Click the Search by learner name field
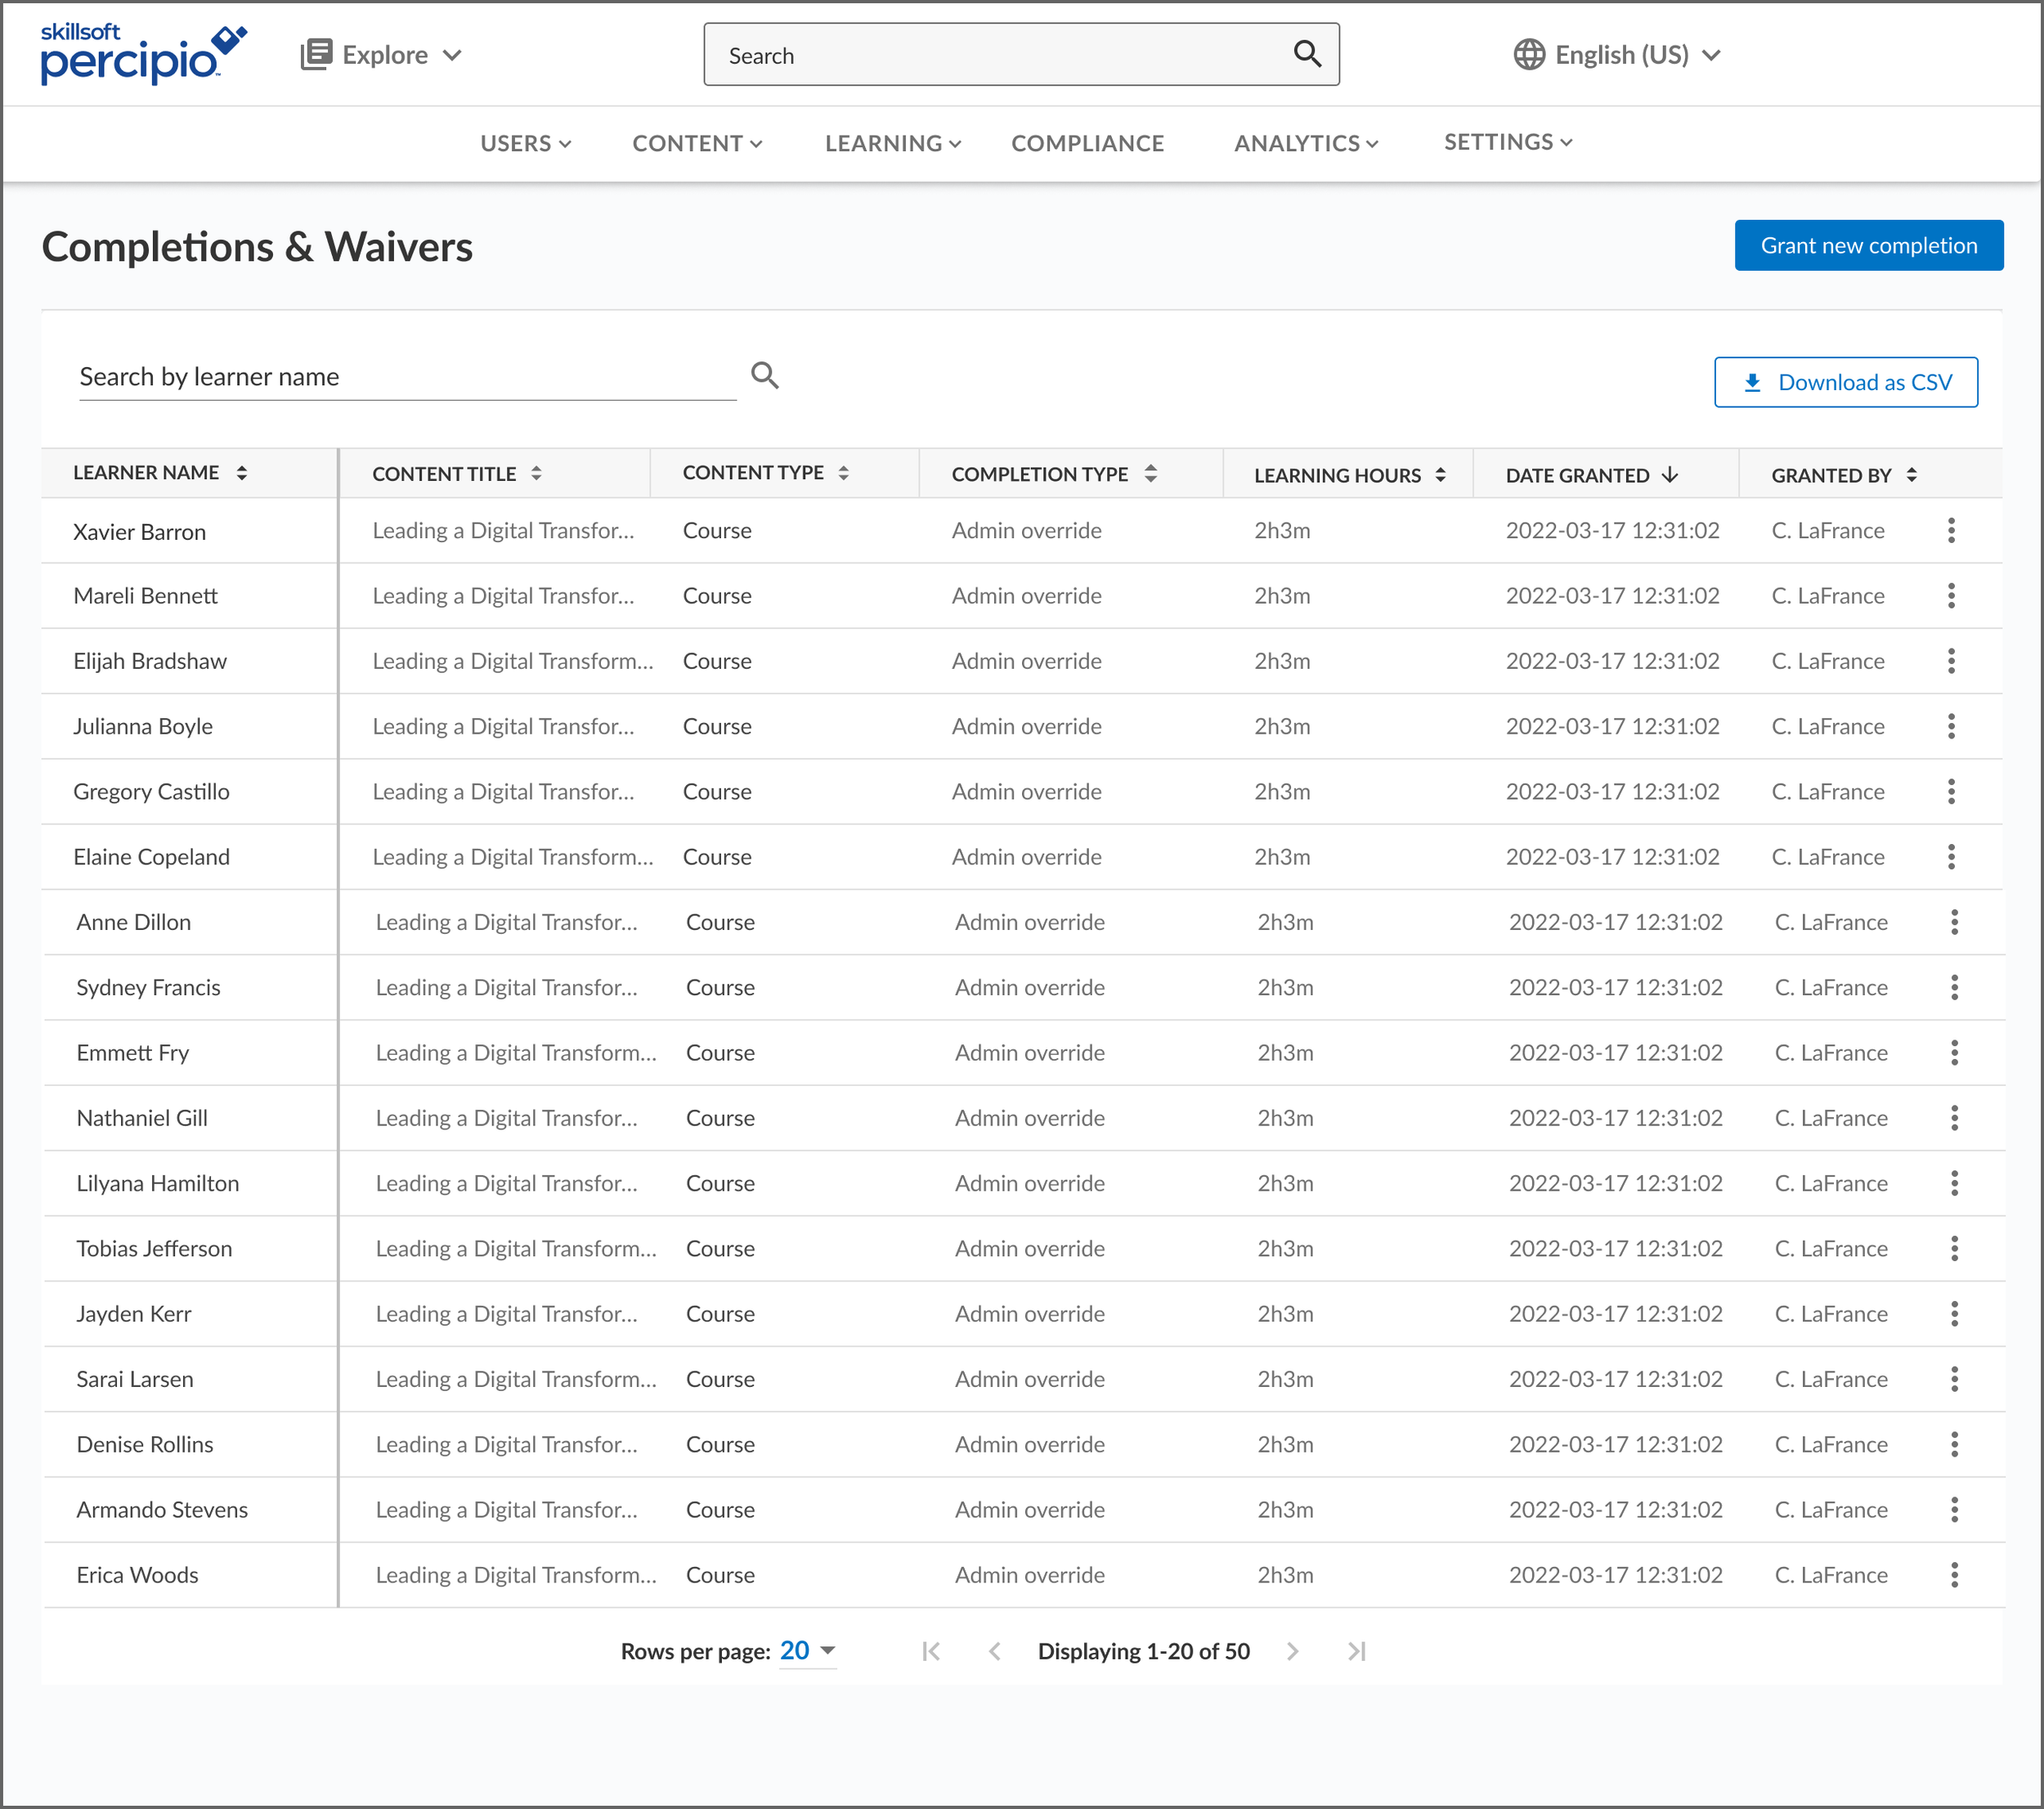 [x=407, y=377]
